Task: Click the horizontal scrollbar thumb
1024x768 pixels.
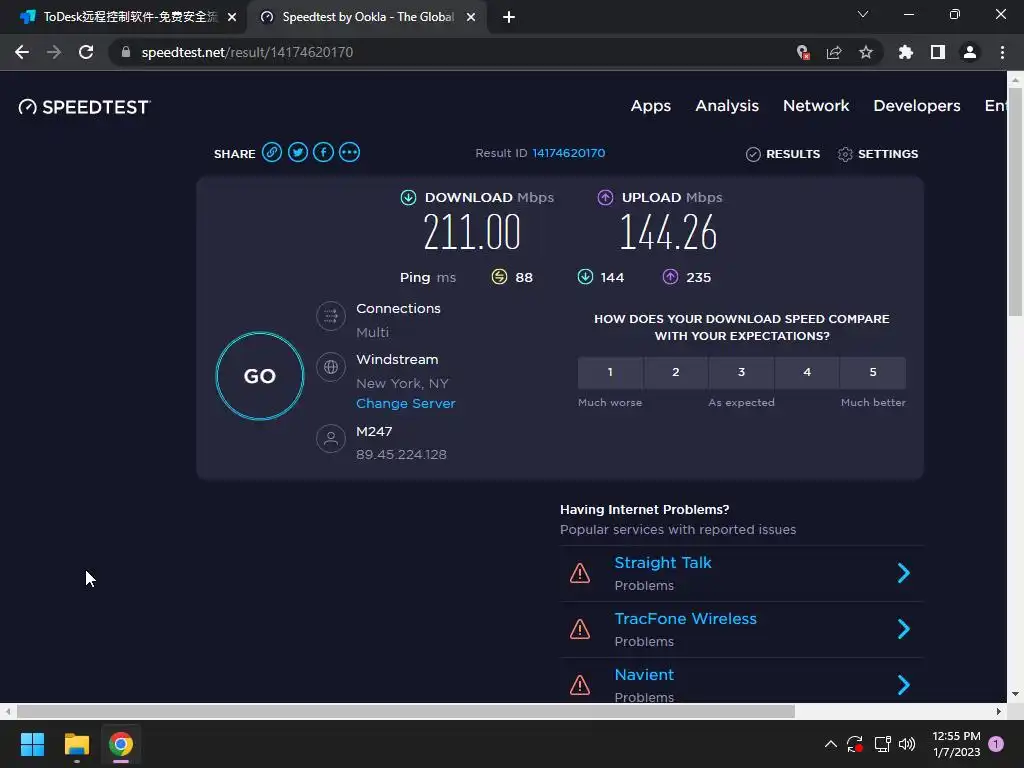Action: [x=406, y=711]
